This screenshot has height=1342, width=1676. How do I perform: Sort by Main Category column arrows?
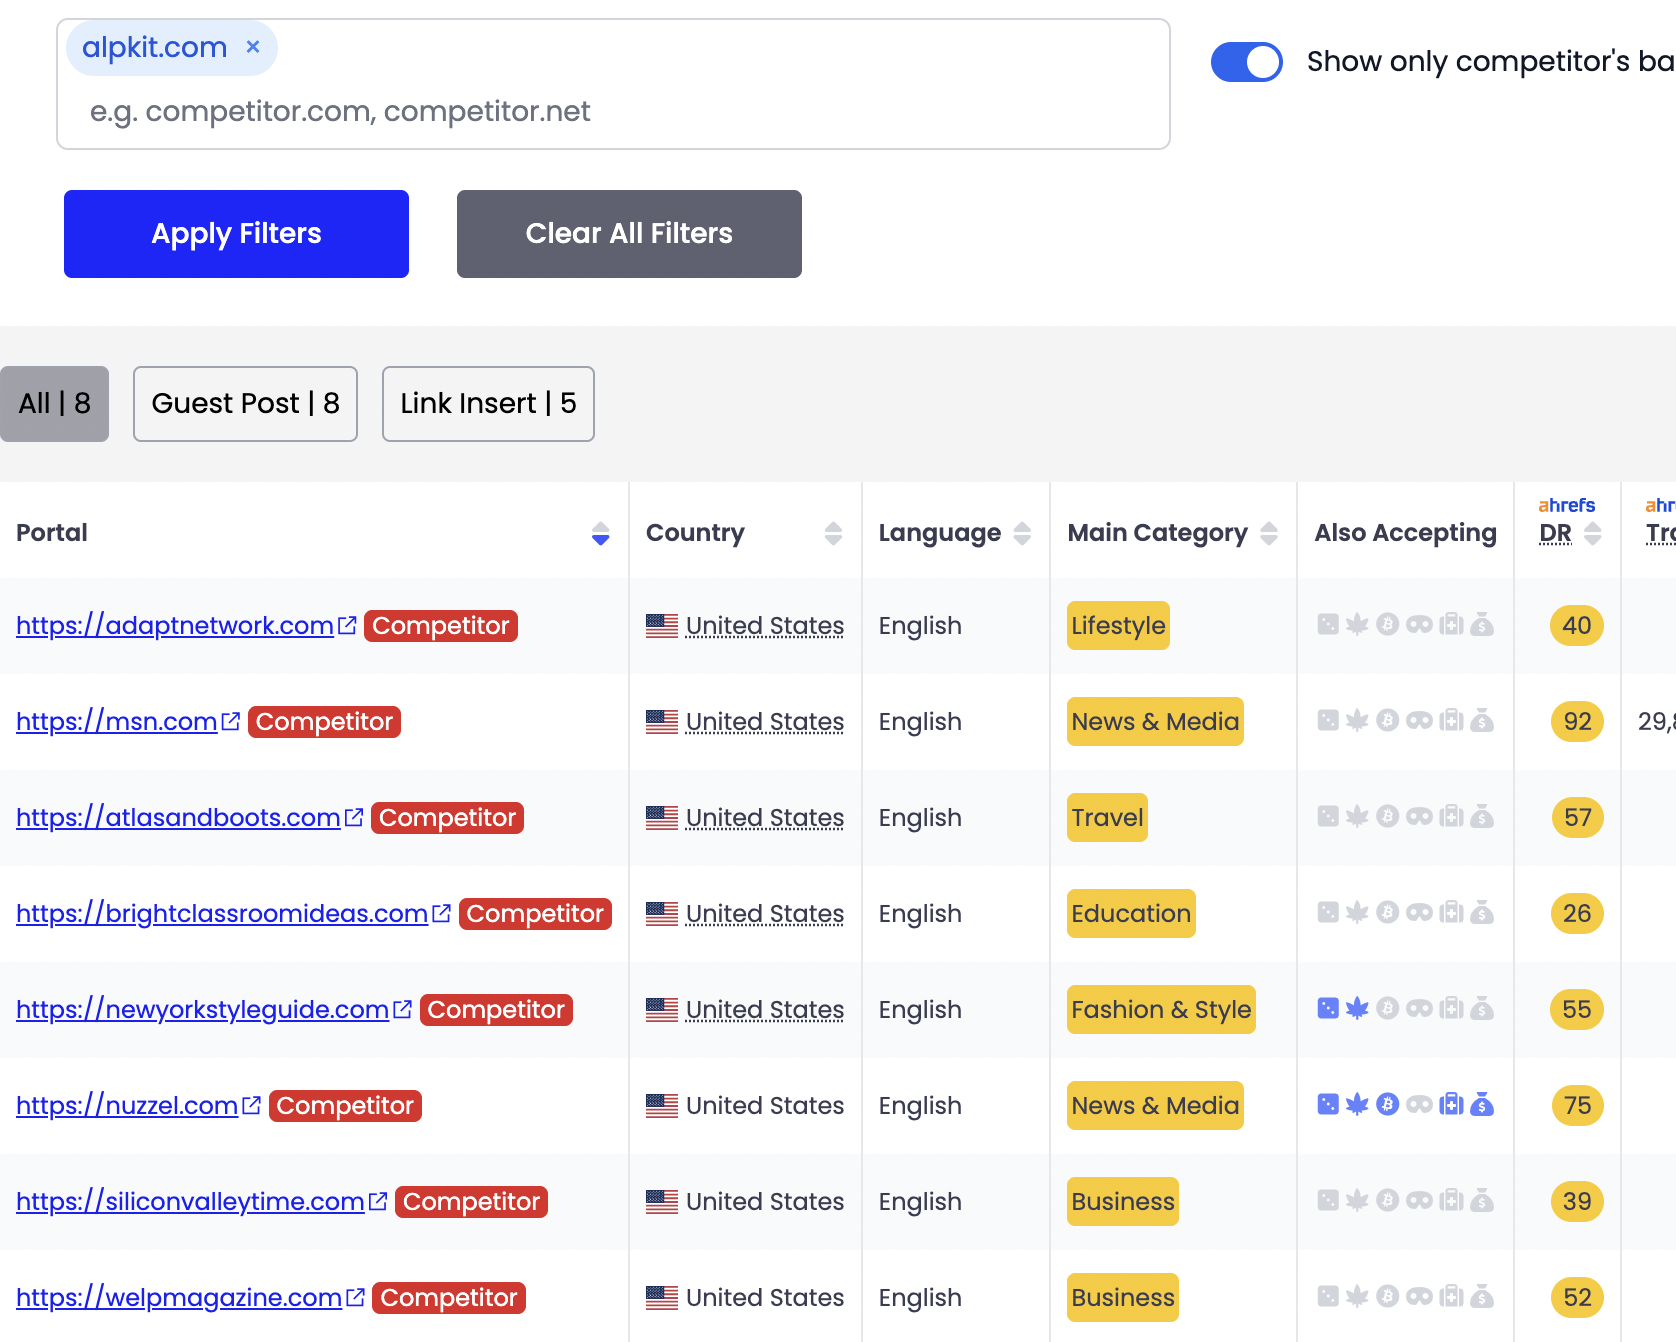pyautogui.click(x=1268, y=534)
